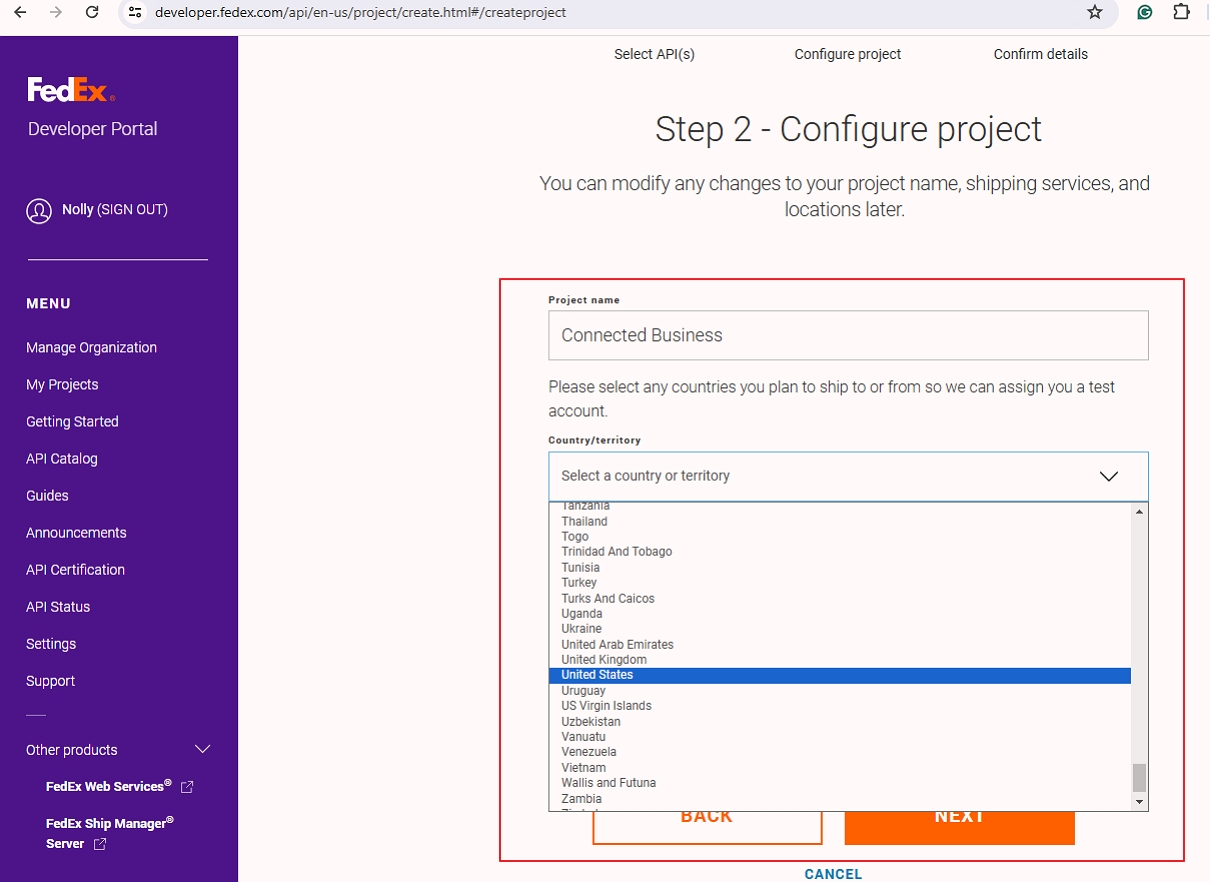Bookmark this page with the star icon

pos(1094,12)
